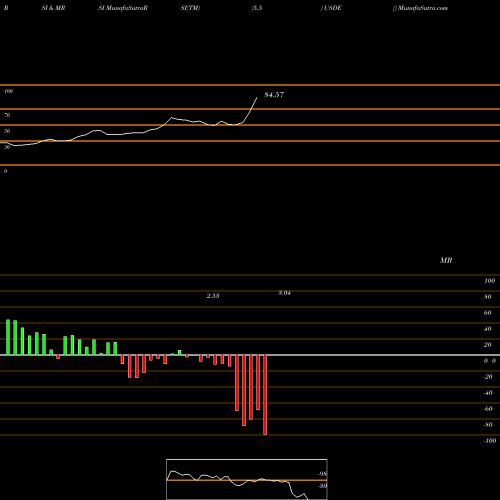
Task: Click the 3.04 value label above histogram
Action: click(285, 293)
